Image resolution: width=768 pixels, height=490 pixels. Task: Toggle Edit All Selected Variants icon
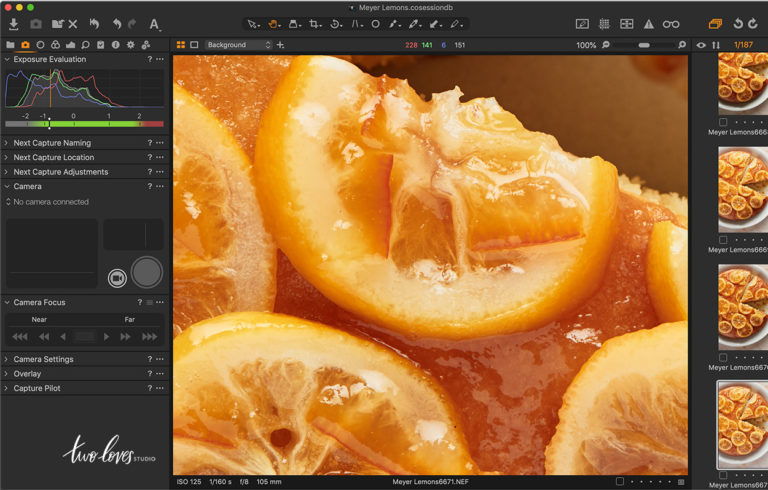coord(715,24)
